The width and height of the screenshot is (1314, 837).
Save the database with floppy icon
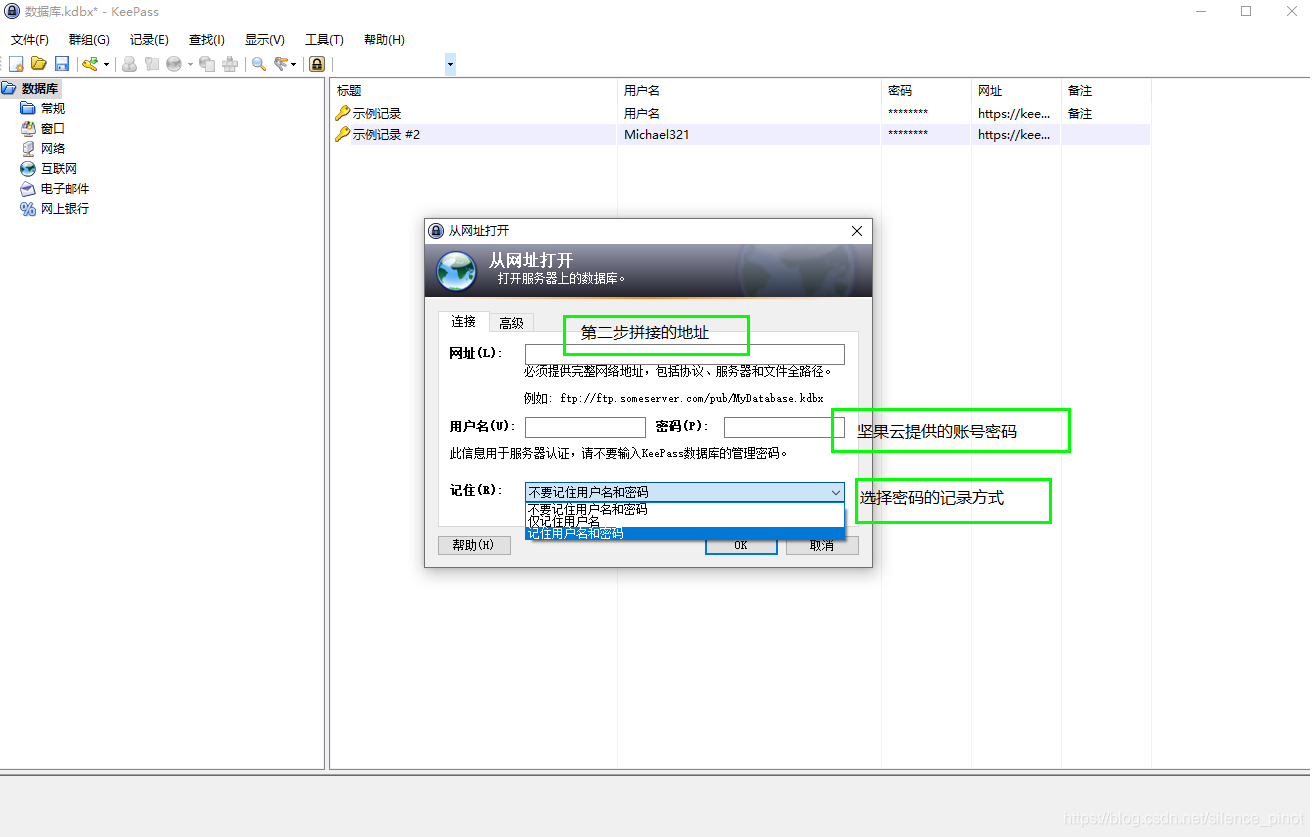click(61, 64)
